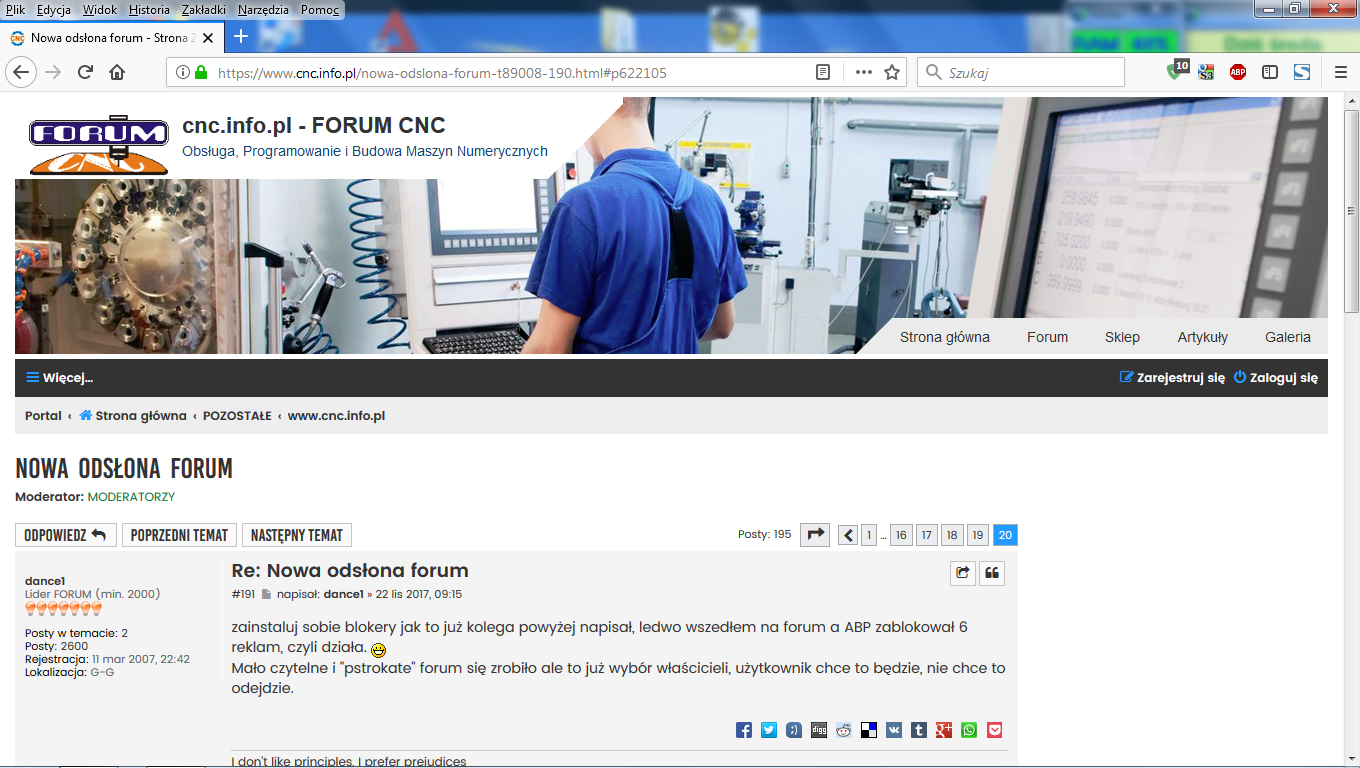Open the Zakładki menu

coord(205,10)
